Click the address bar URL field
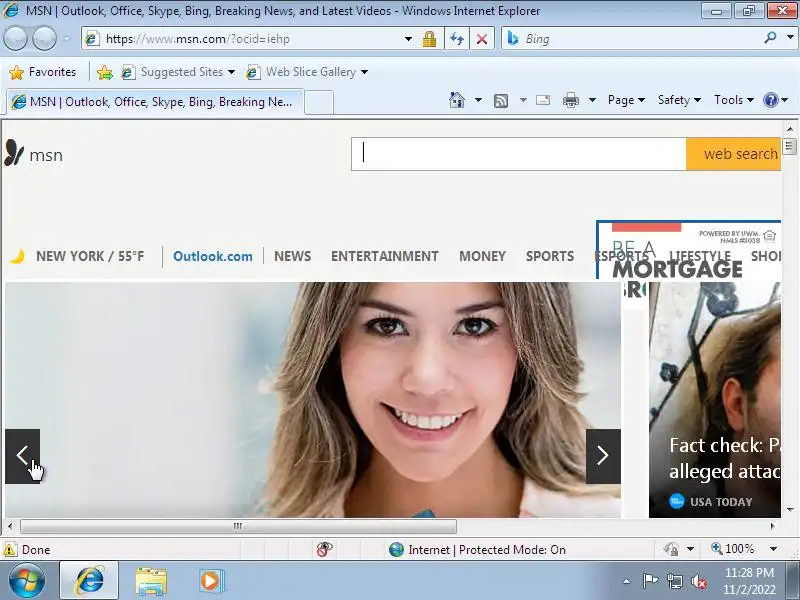800x600 pixels. (x=245, y=39)
